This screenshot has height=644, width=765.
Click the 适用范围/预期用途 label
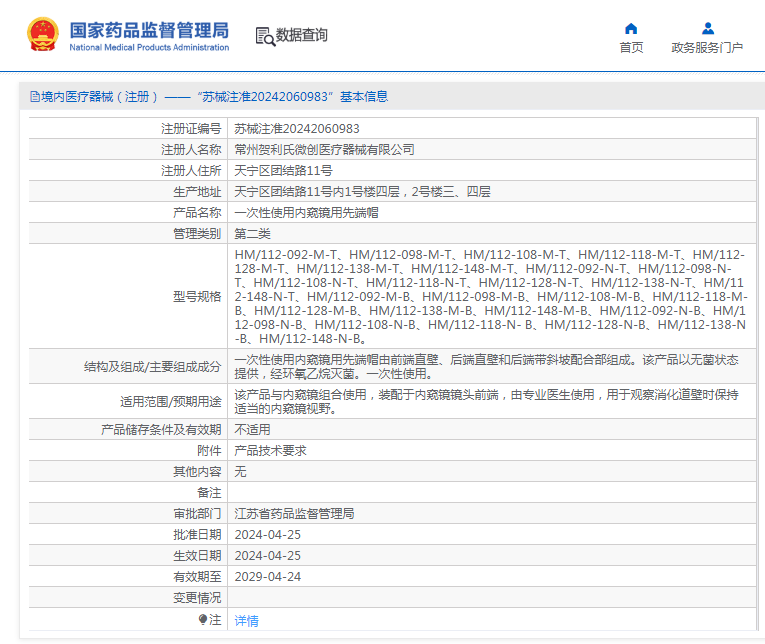pos(170,402)
